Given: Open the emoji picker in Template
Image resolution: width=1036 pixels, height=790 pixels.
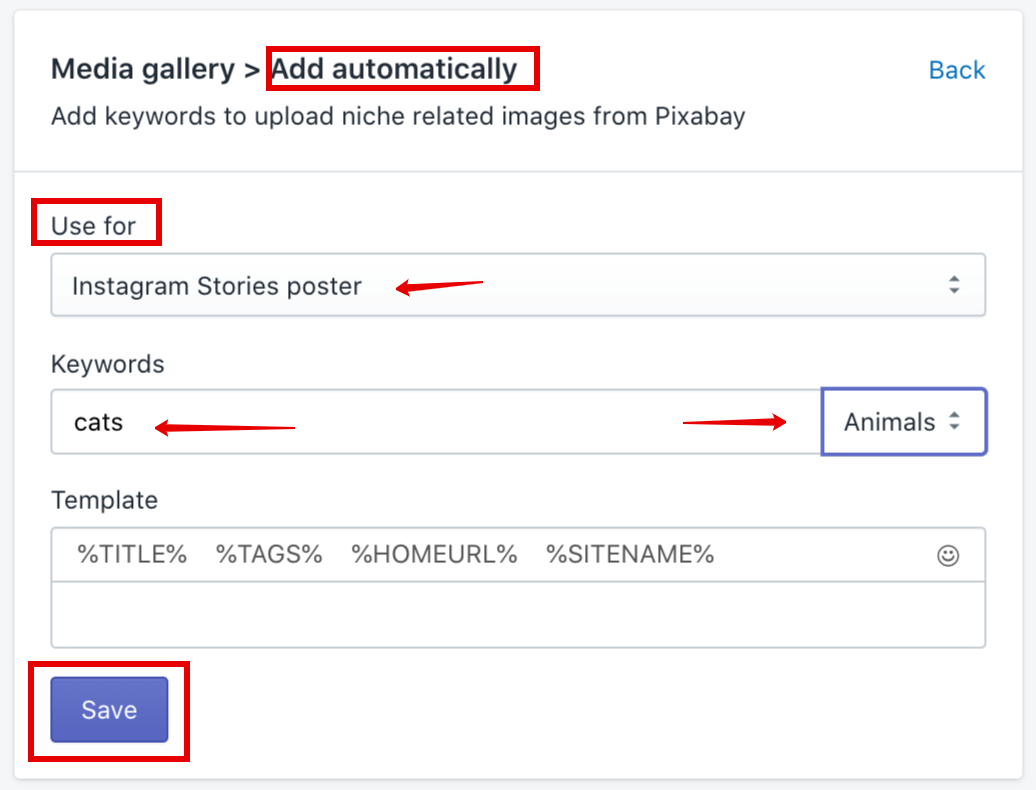Looking at the screenshot, I should [947, 556].
